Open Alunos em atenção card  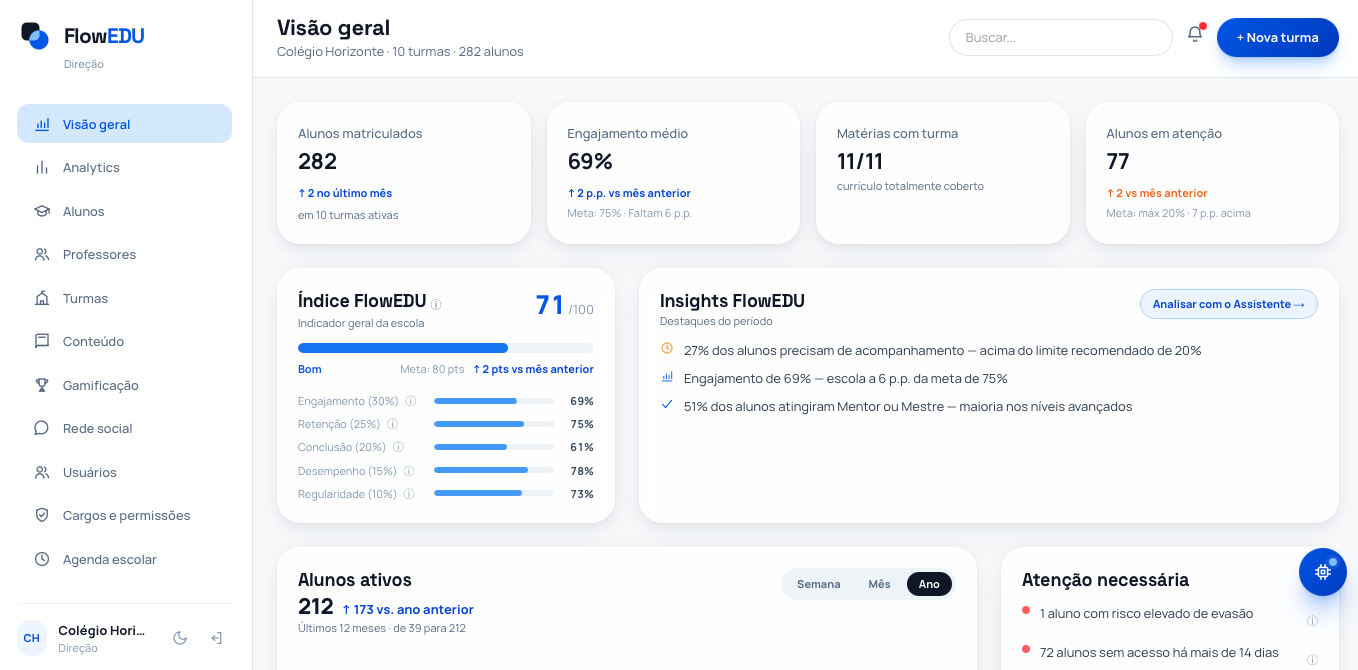pos(1212,173)
